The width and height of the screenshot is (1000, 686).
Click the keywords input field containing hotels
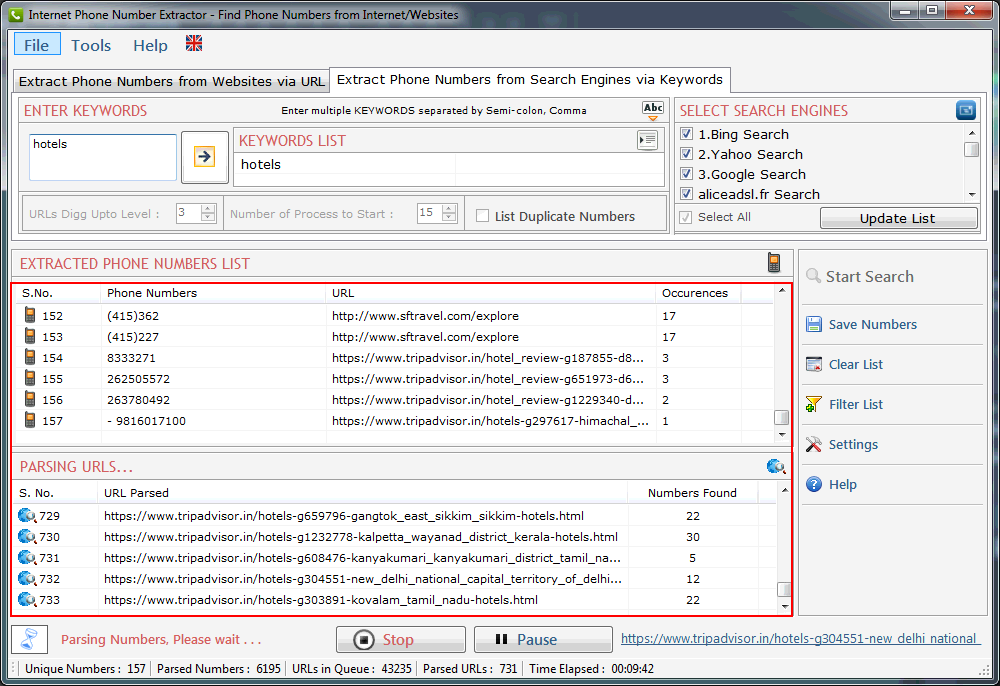(x=103, y=157)
